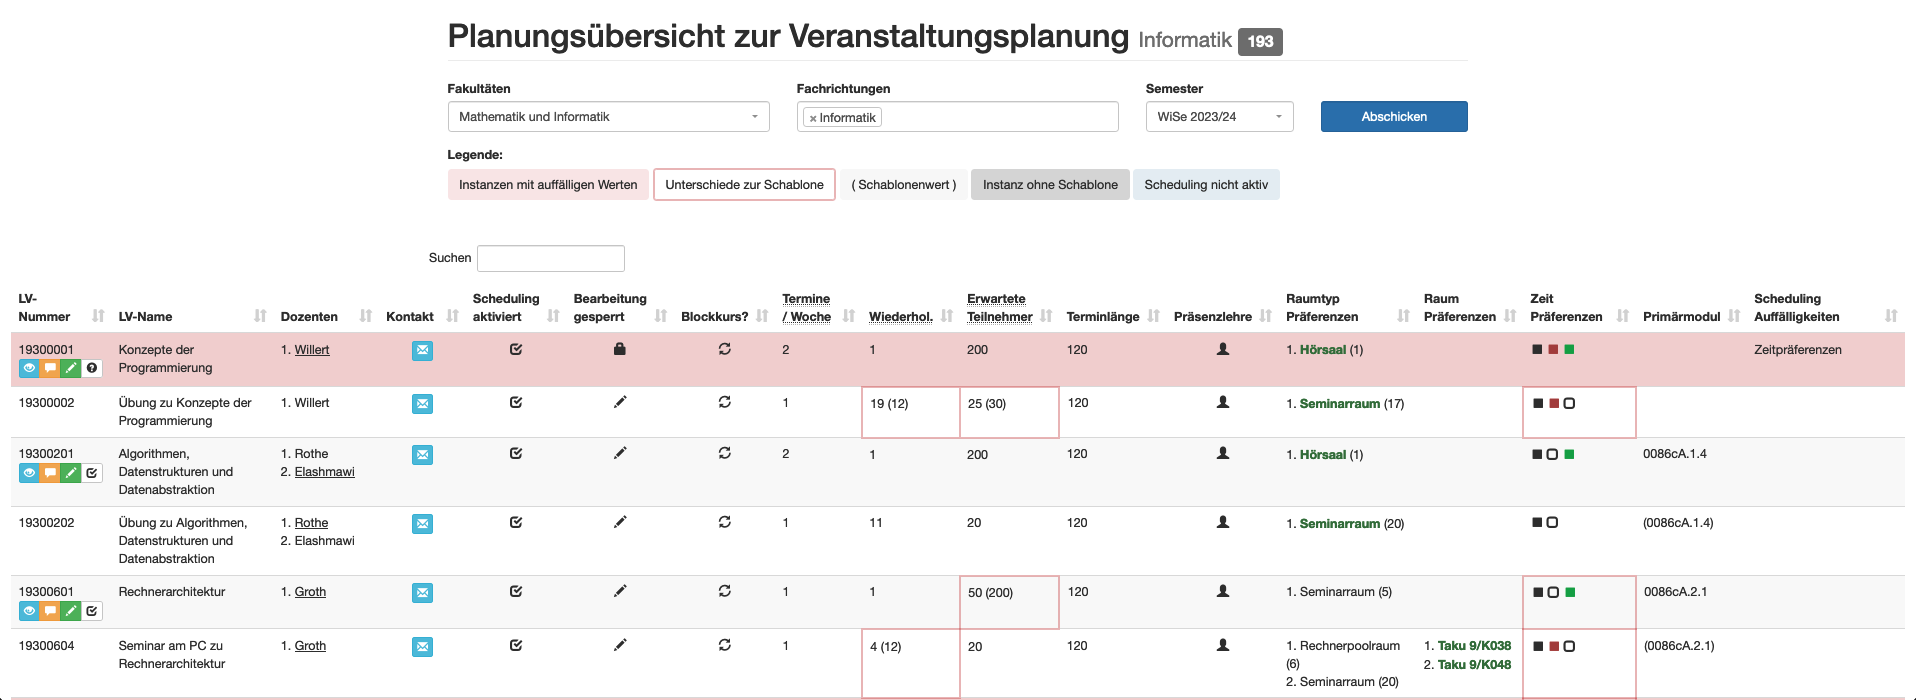
Task: Toggle Scheduling aktiviert checkbox for course 19300202
Action: tap(516, 522)
